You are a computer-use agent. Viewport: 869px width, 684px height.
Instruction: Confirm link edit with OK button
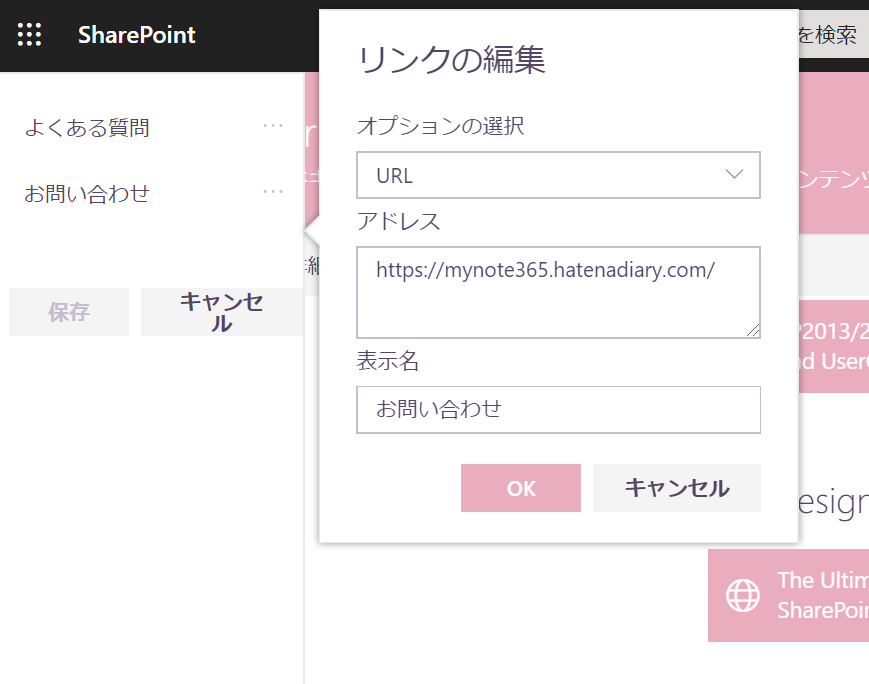[x=521, y=488]
